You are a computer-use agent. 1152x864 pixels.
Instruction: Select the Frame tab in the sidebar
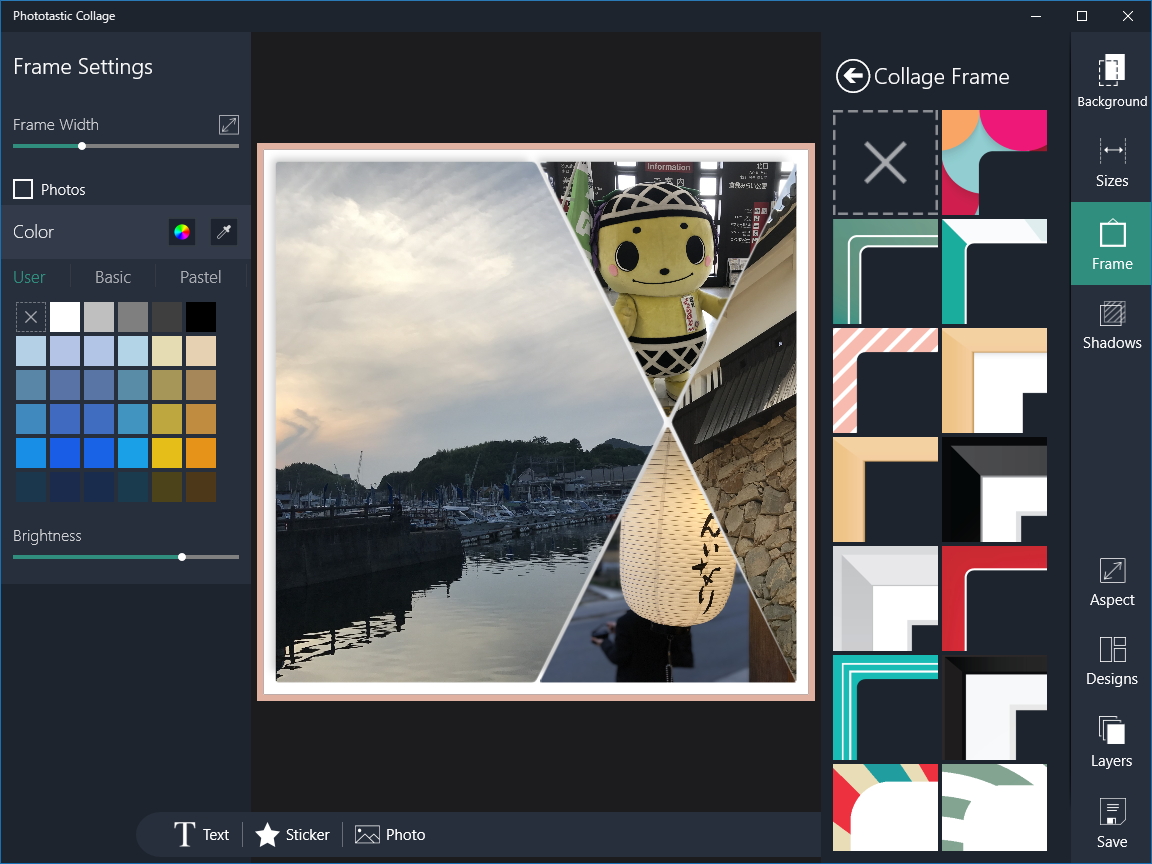click(1111, 244)
